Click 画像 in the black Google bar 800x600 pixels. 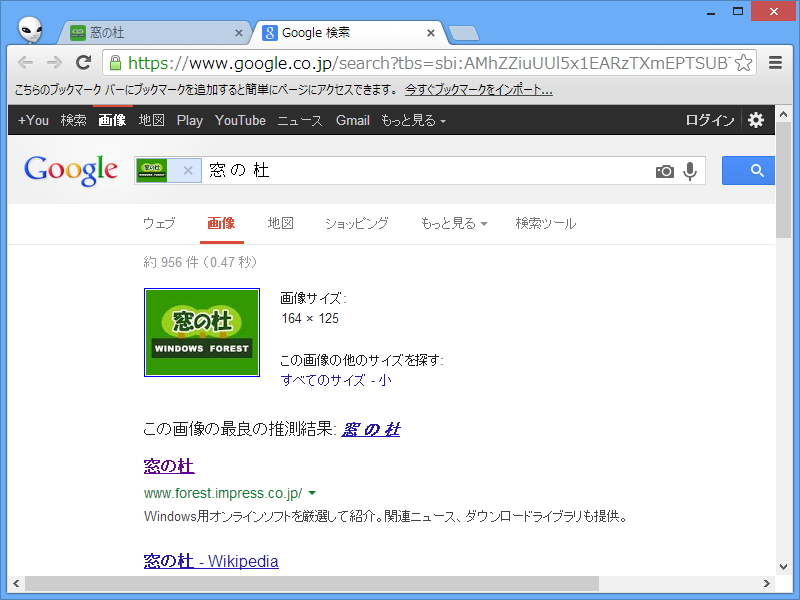pos(112,120)
